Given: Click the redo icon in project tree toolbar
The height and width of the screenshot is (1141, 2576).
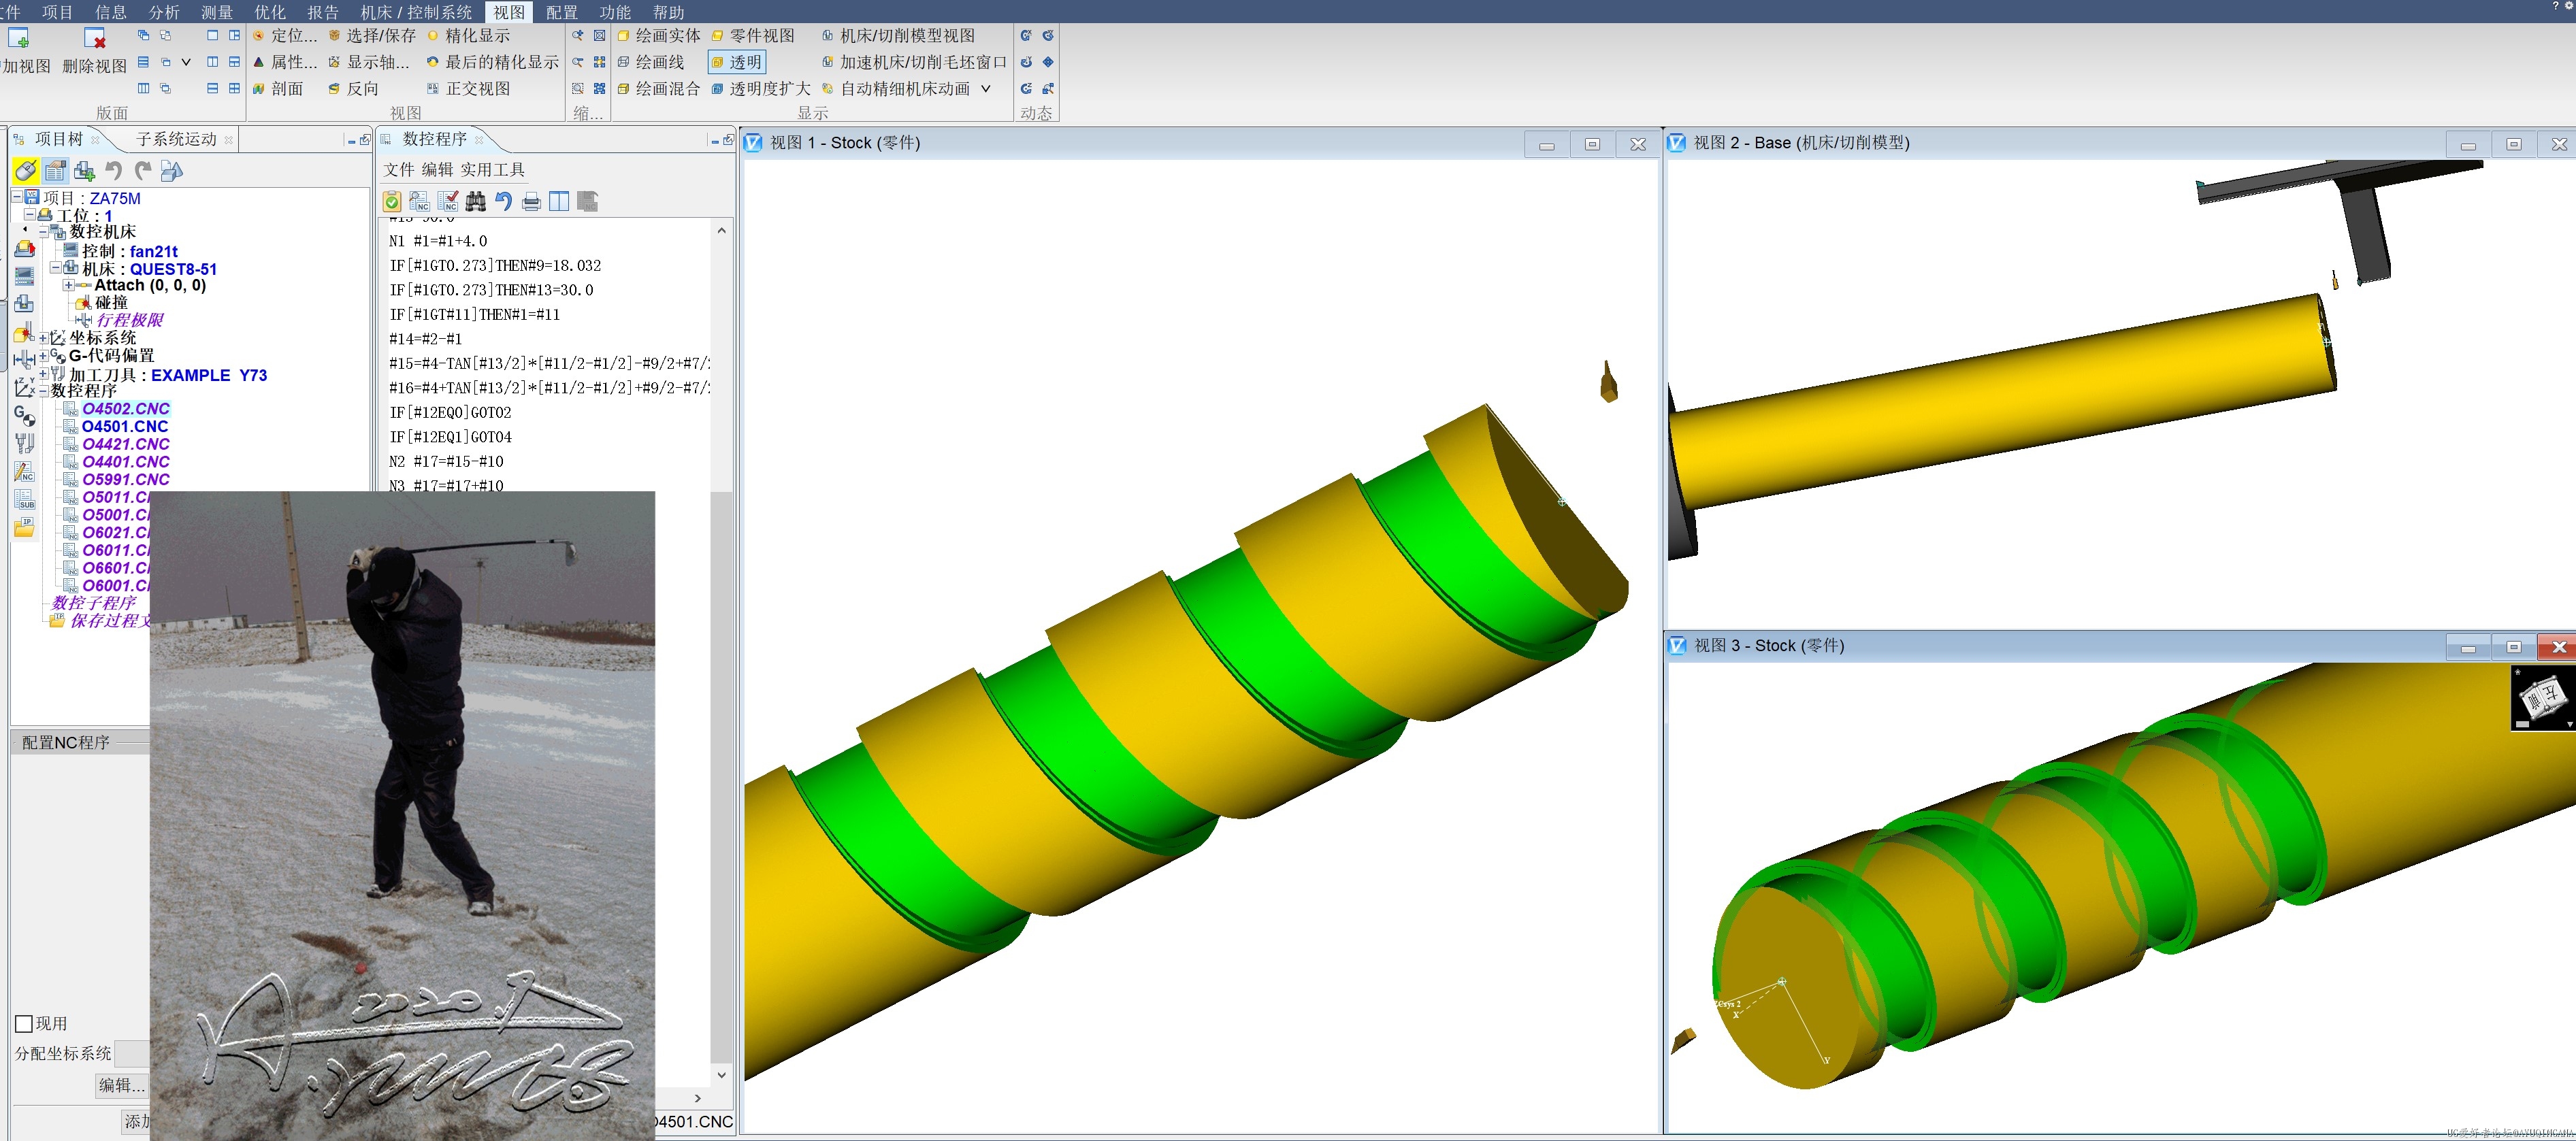Looking at the screenshot, I should (x=143, y=171).
